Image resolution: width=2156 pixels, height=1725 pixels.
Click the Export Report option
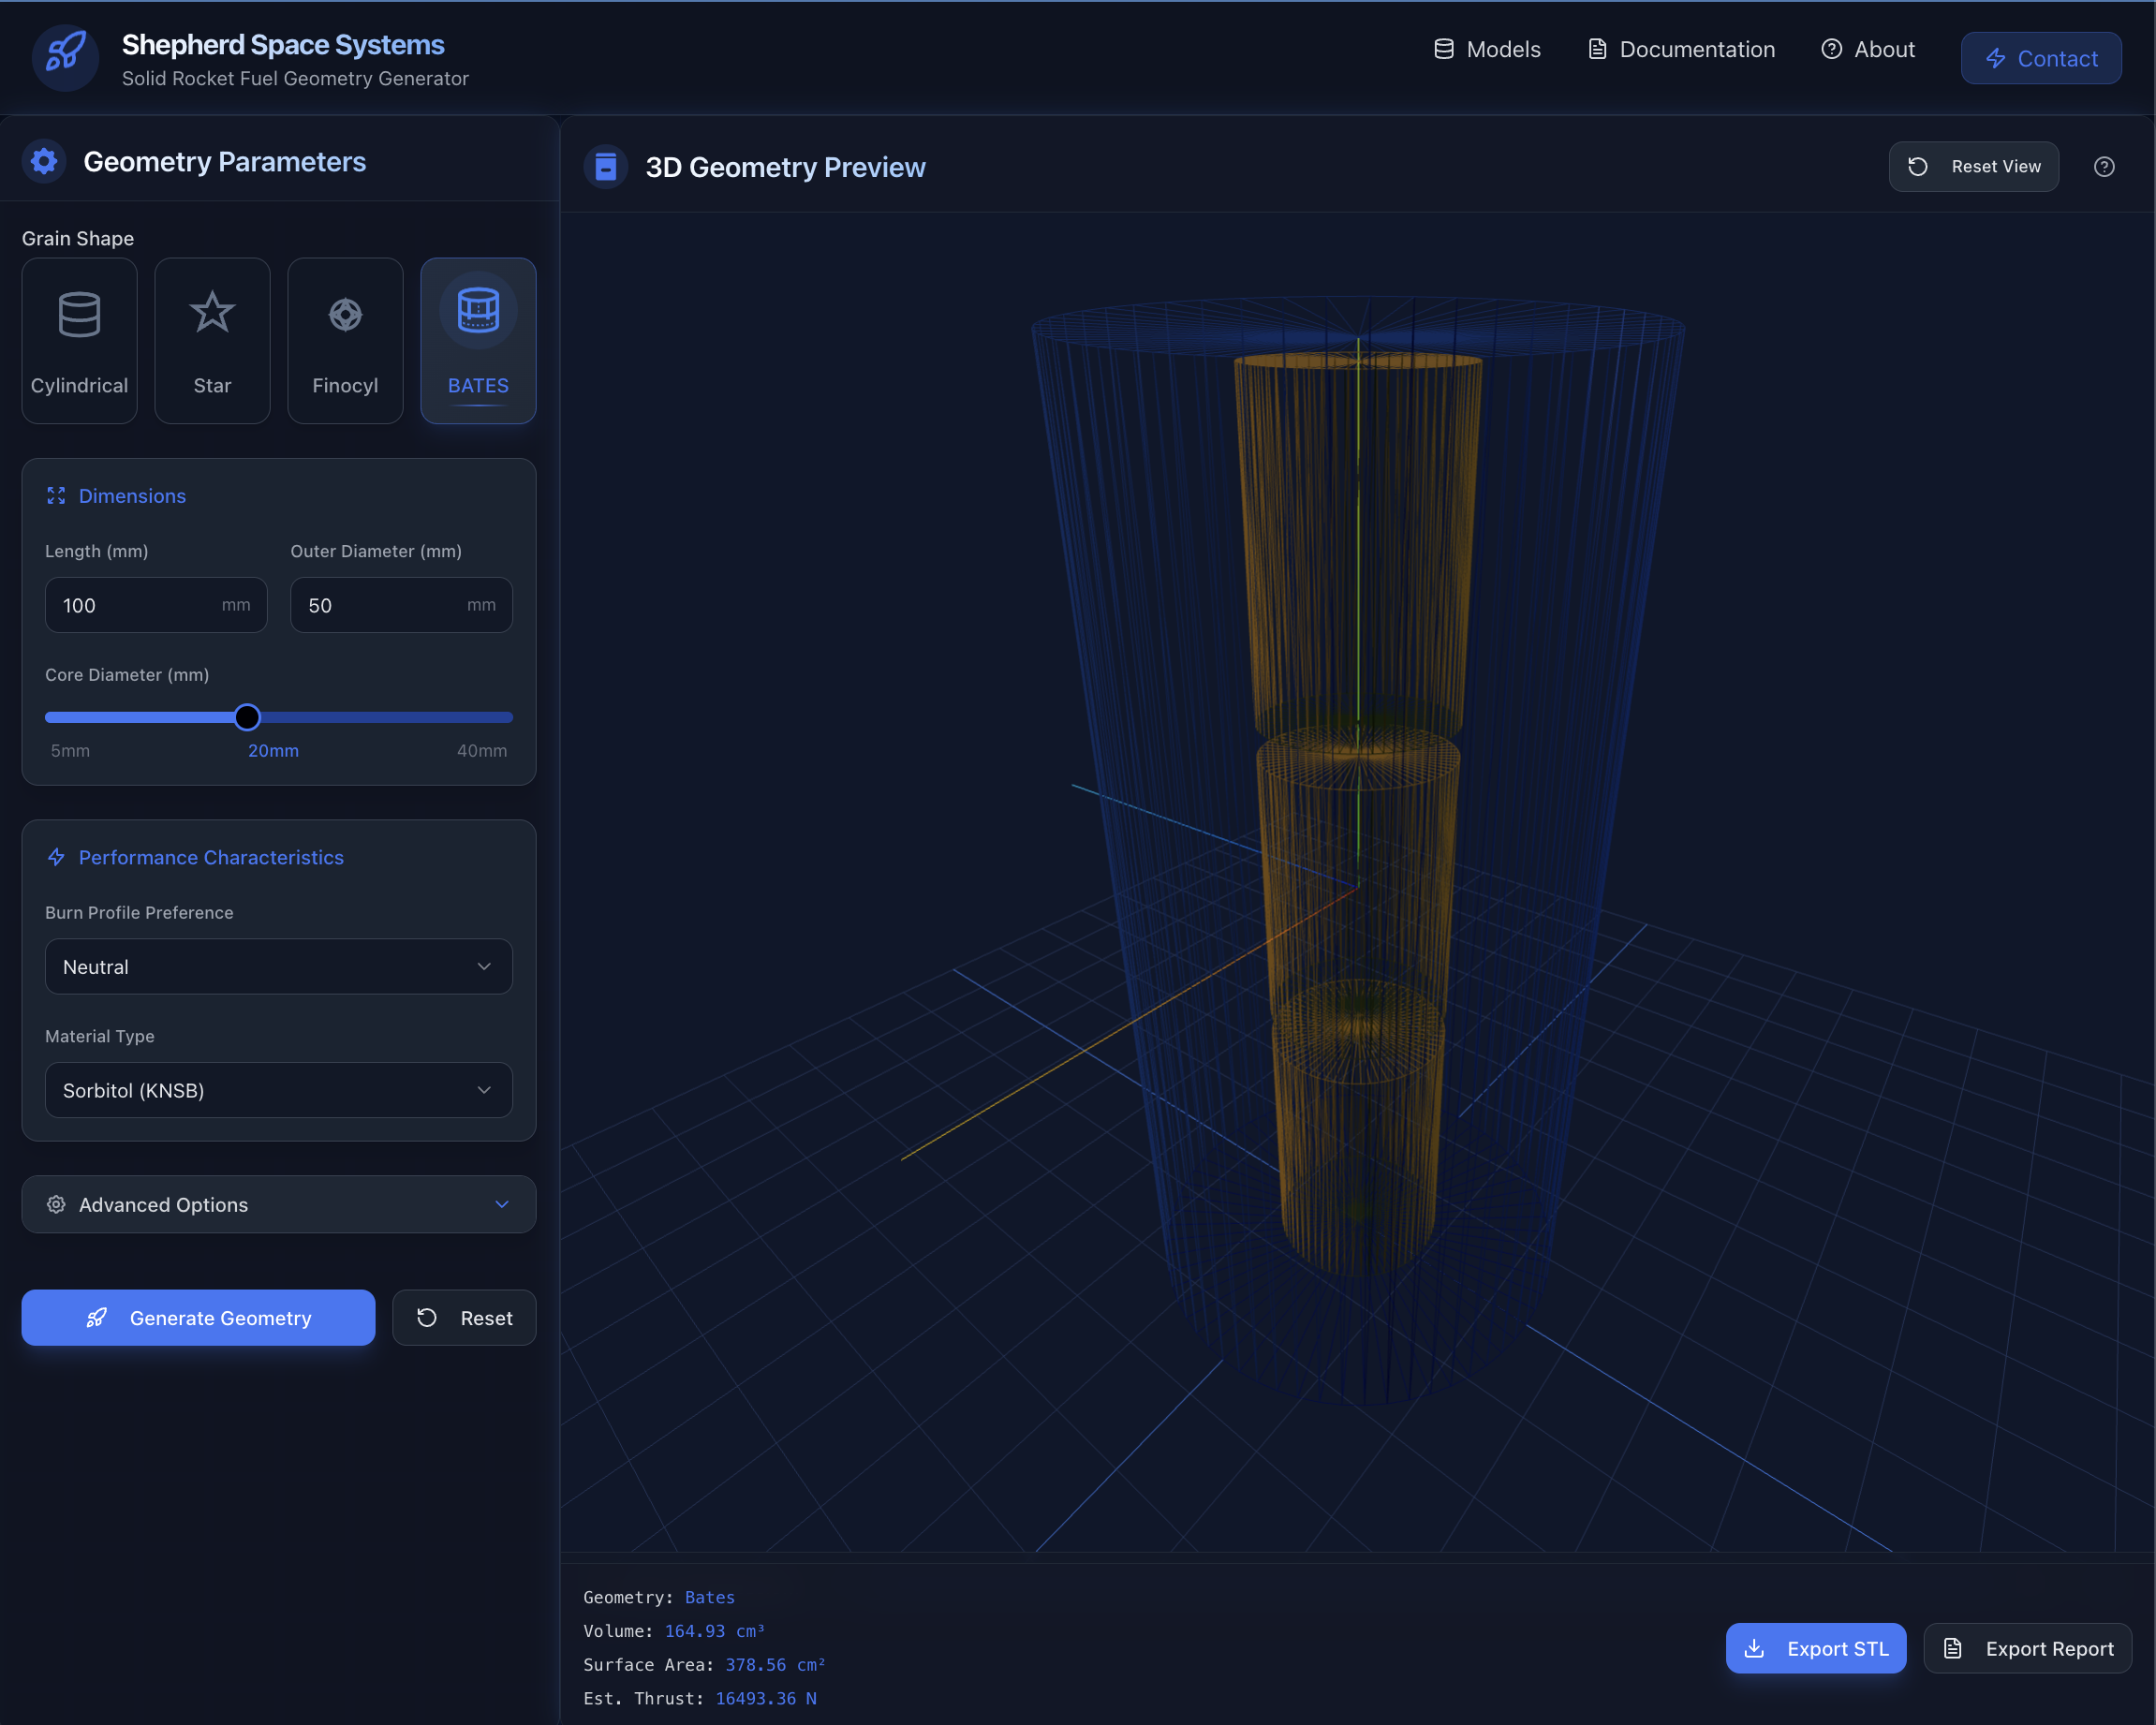[x=2028, y=1648]
